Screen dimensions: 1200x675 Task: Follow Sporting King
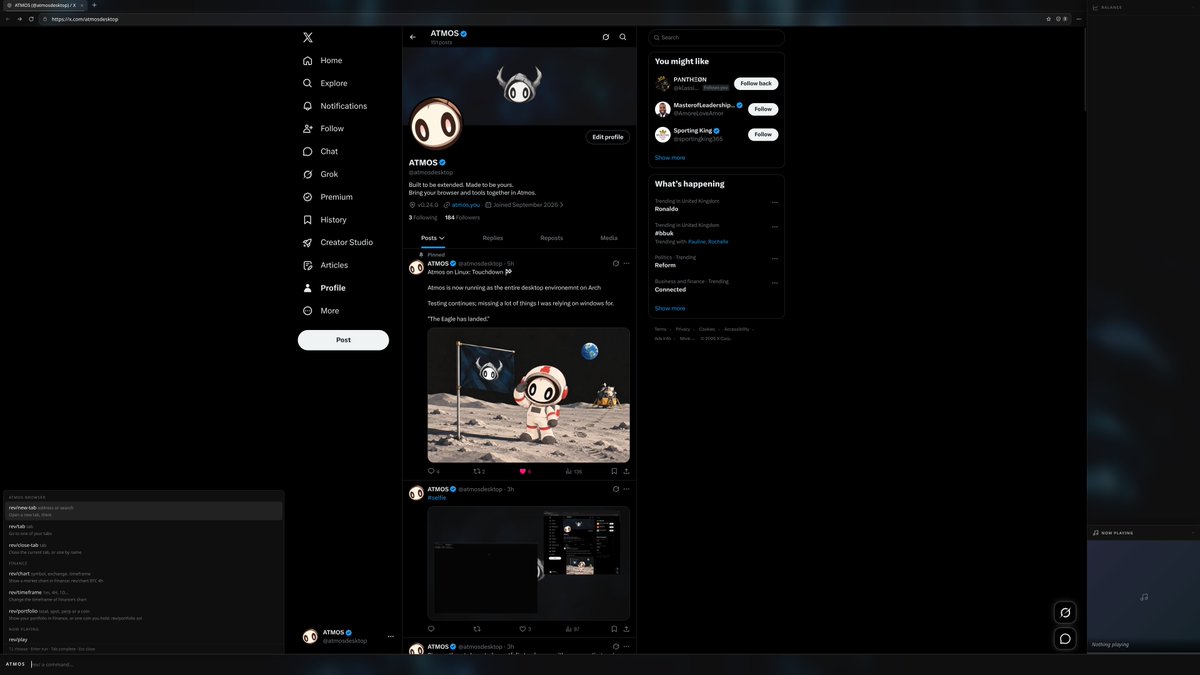click(x=763, y=134)
